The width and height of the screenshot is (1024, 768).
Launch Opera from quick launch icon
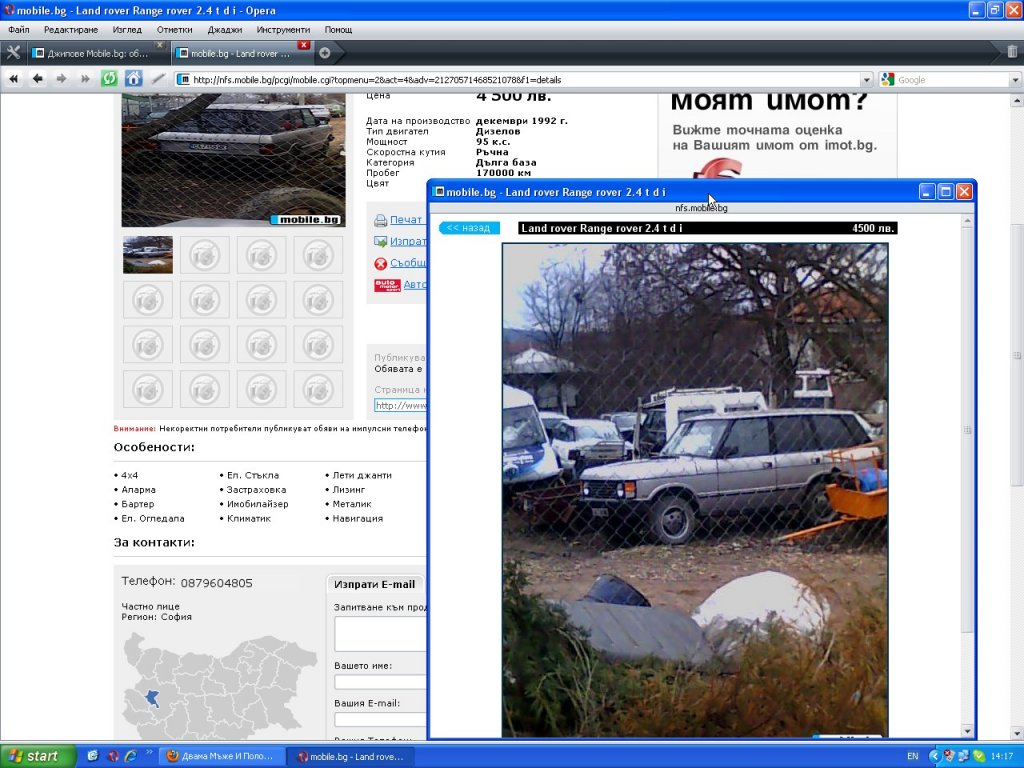112,756
